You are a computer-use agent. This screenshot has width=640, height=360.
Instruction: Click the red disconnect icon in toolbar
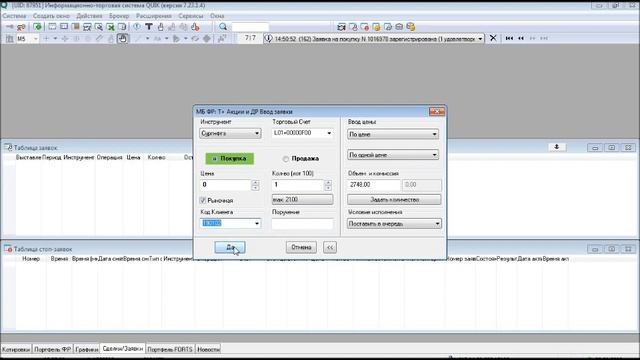tap(21, 27)
